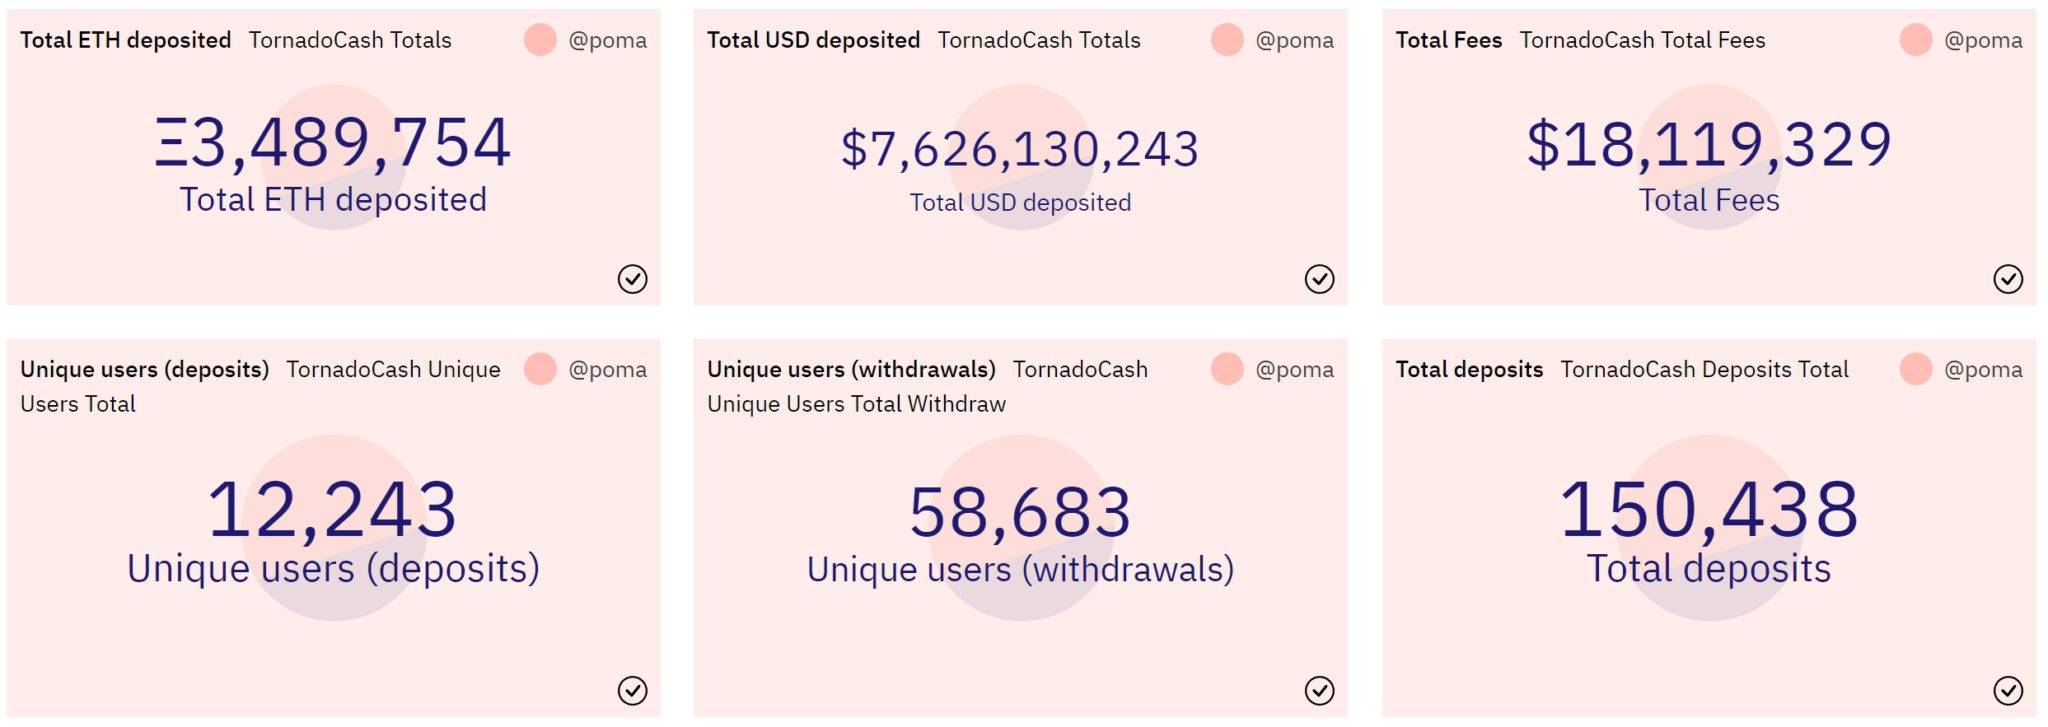Select the $18,119,329 Total Fees counter
This screenshot has height=727, width=2048.
coord(1709,144)
